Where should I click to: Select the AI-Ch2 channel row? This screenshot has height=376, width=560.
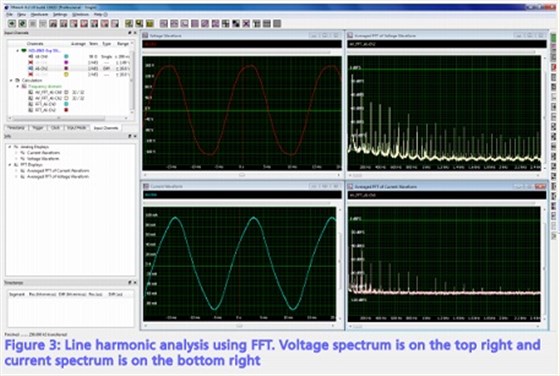coord(70,68)
